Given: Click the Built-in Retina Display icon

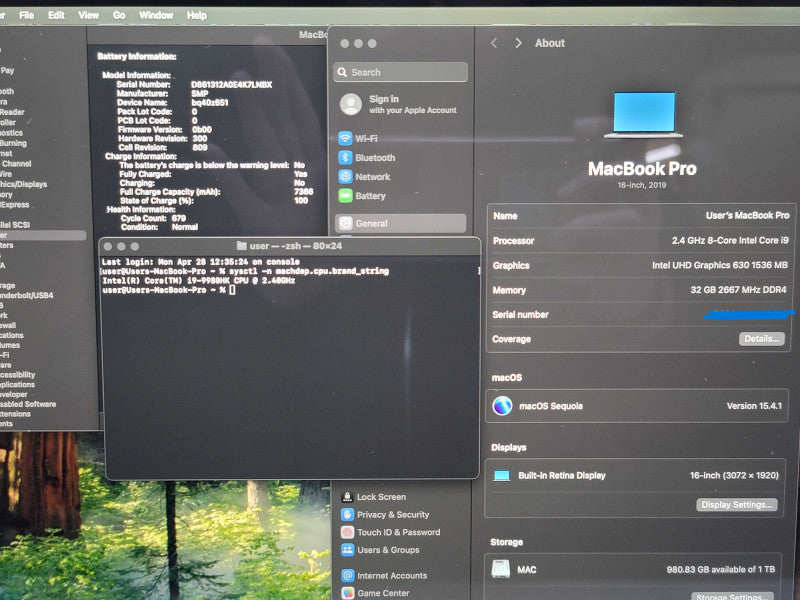Looking at the screenshot, I should coord(502,476).
